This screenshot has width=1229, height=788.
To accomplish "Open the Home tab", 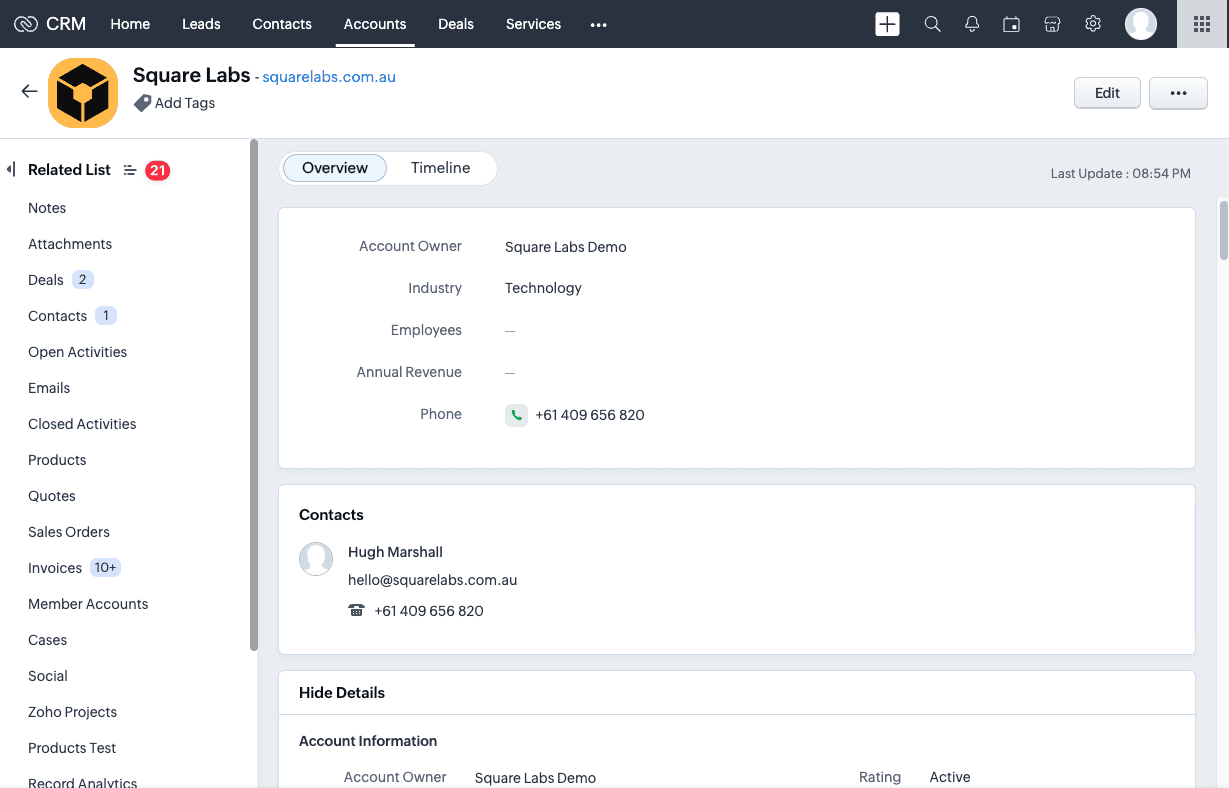I will point(130,24).
